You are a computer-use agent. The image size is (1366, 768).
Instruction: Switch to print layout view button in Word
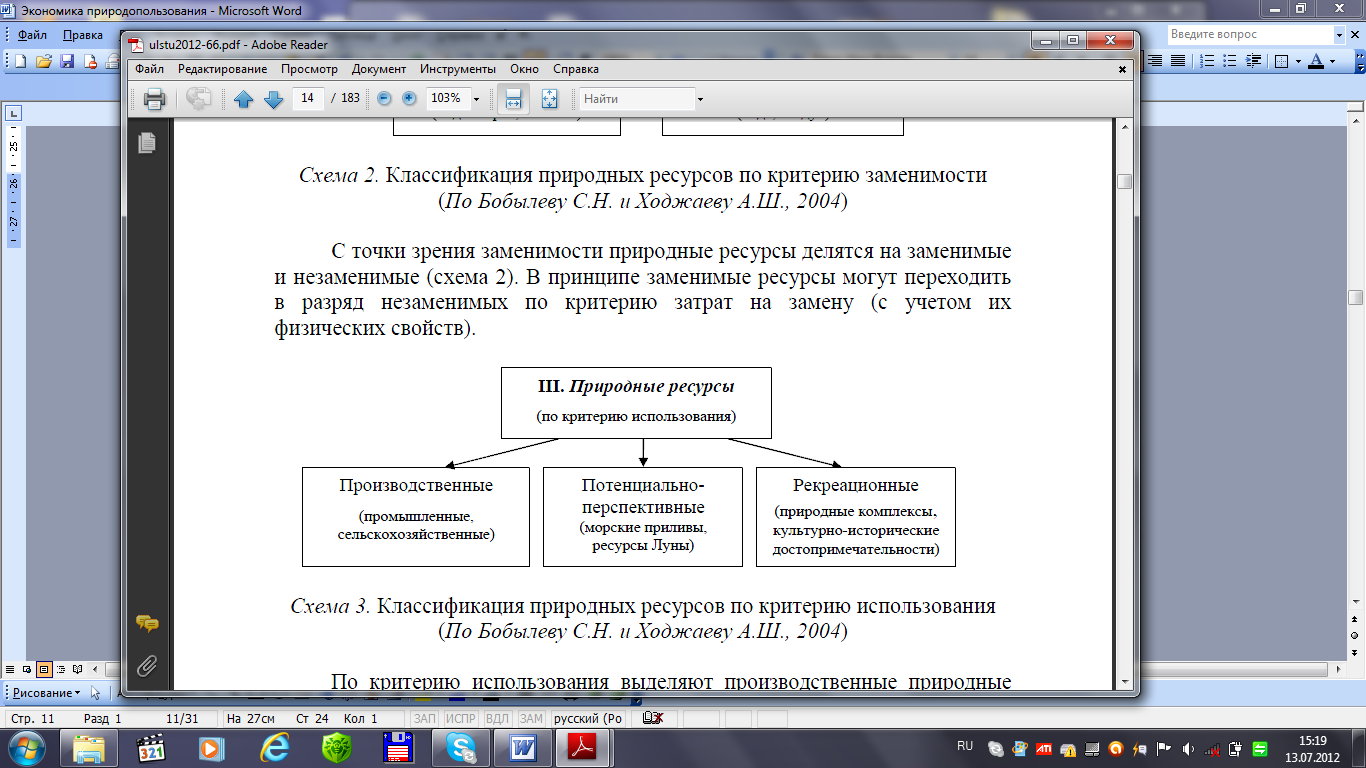pyautogui.click(x=44, y=668)
